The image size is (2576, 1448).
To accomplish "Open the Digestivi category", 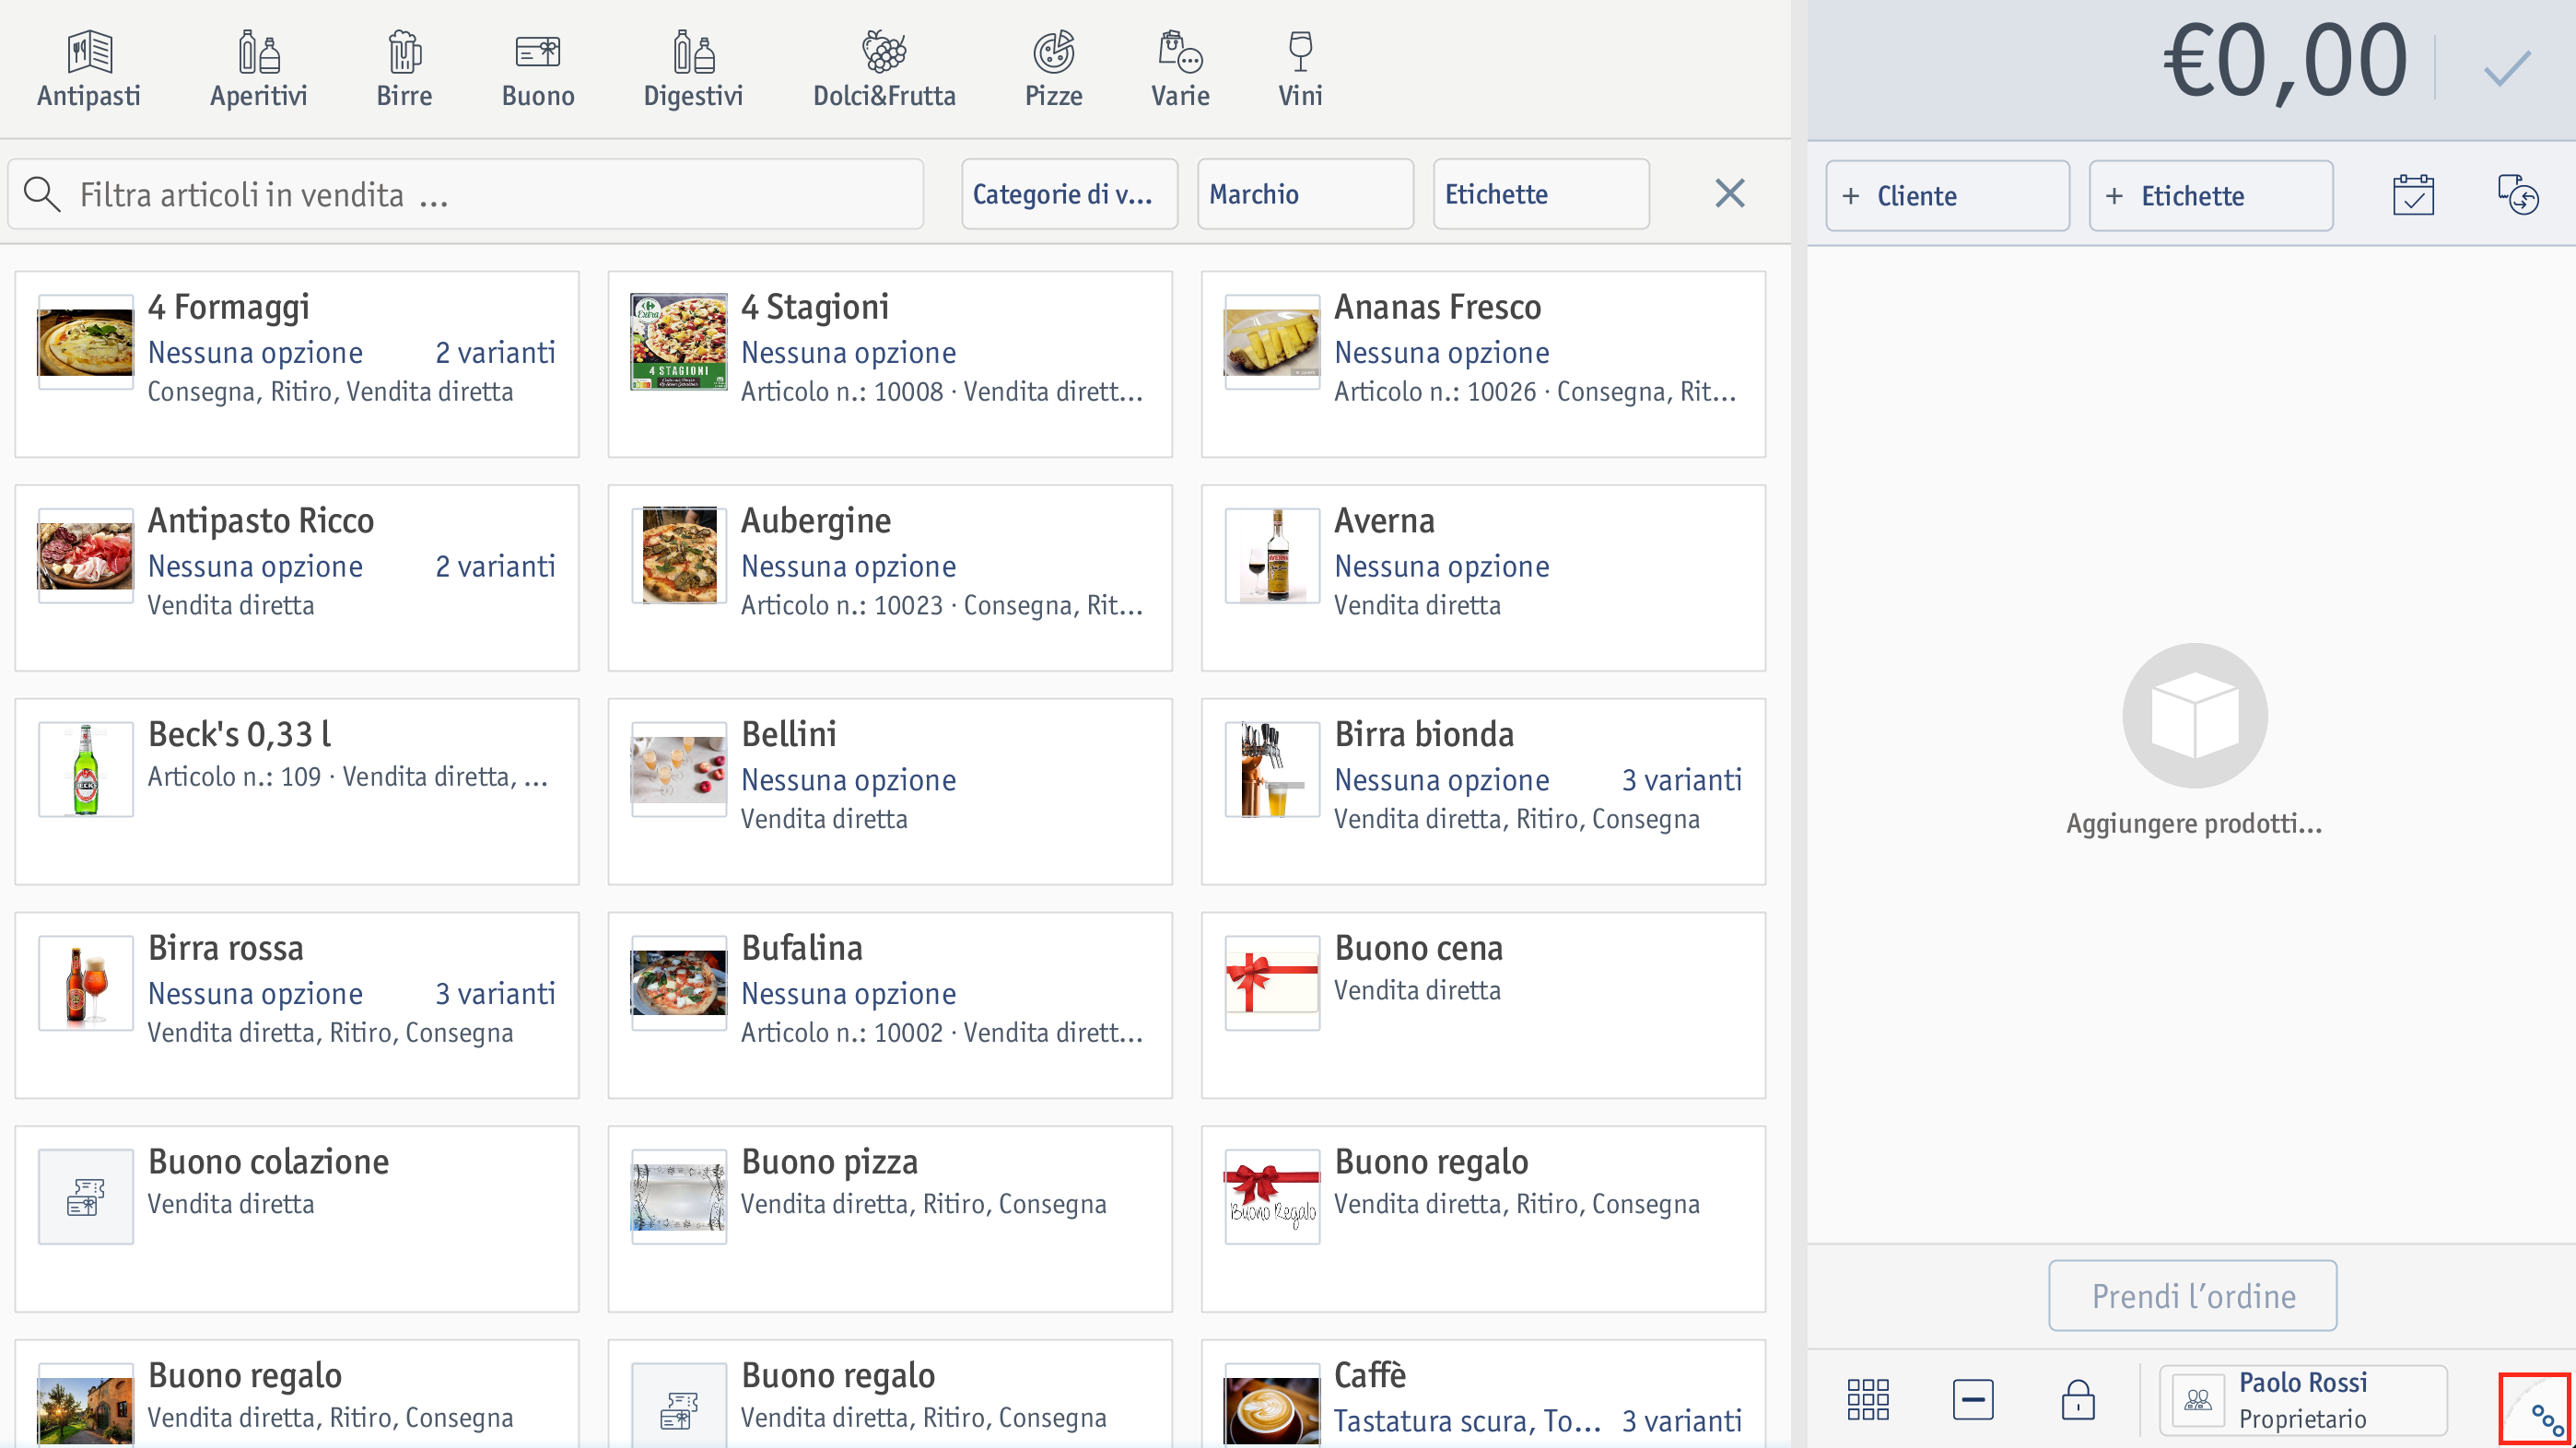I will tap(693, 69).
